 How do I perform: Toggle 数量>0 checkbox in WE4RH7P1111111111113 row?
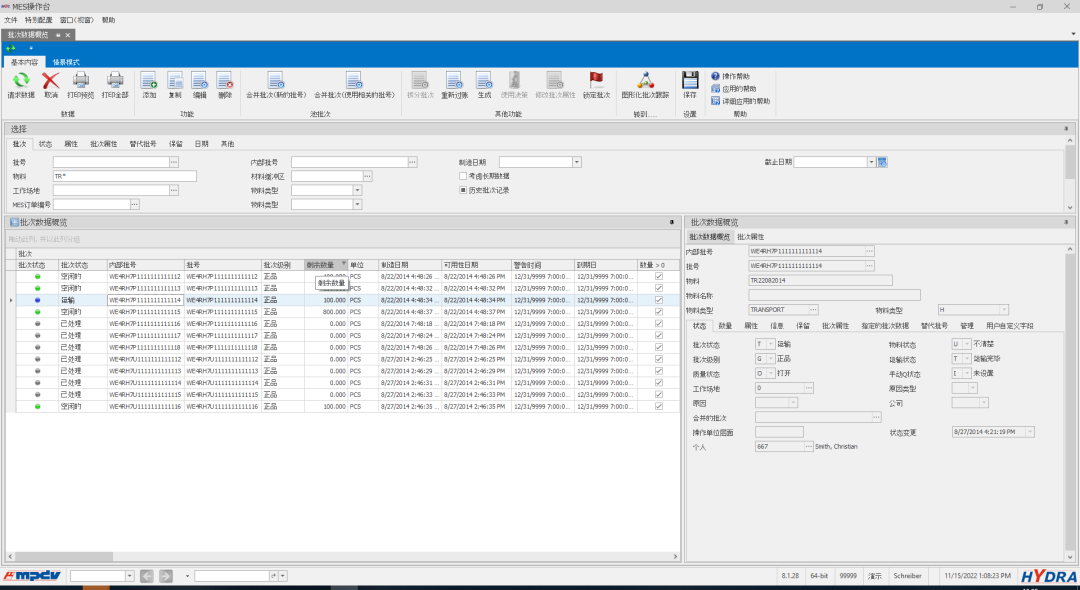[659, 288]
